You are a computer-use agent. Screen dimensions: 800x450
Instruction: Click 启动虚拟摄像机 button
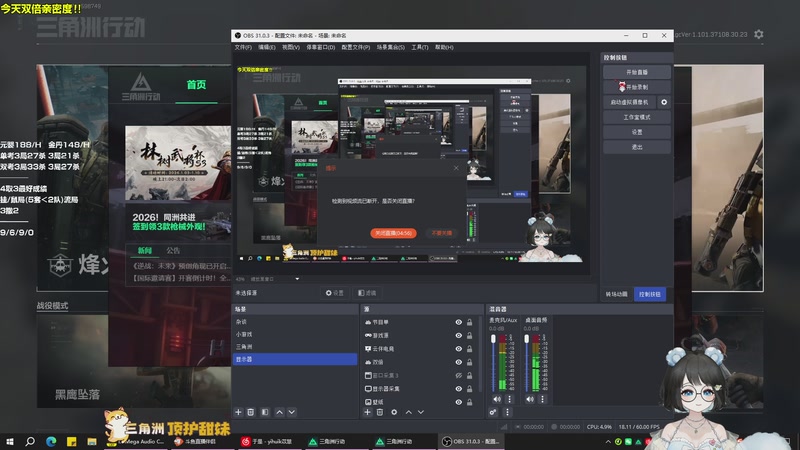click(629, 102)
